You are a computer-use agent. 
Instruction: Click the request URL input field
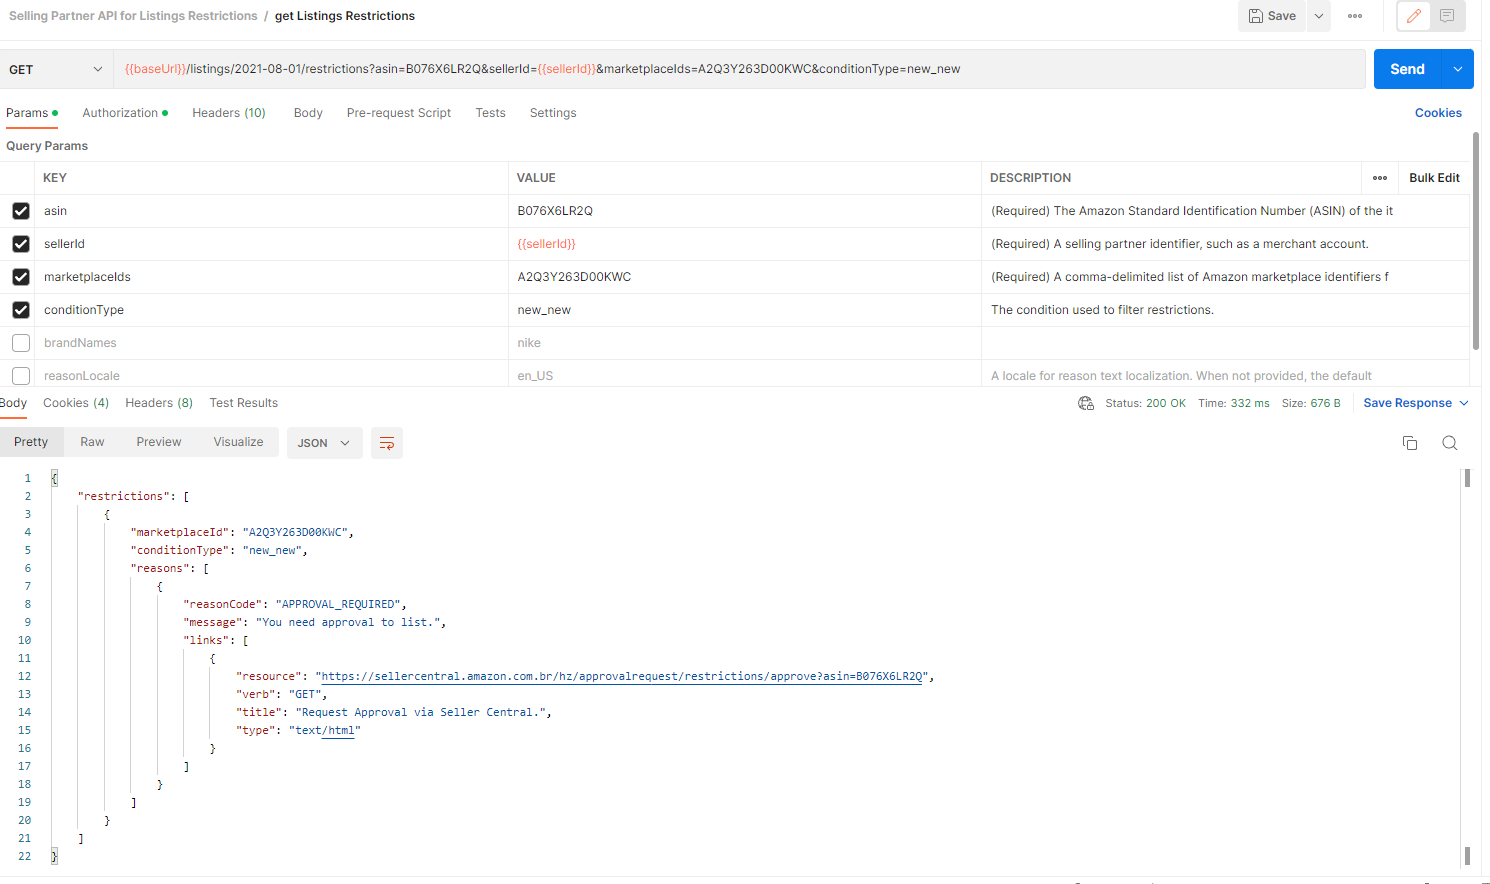click(x=739, y=69)
